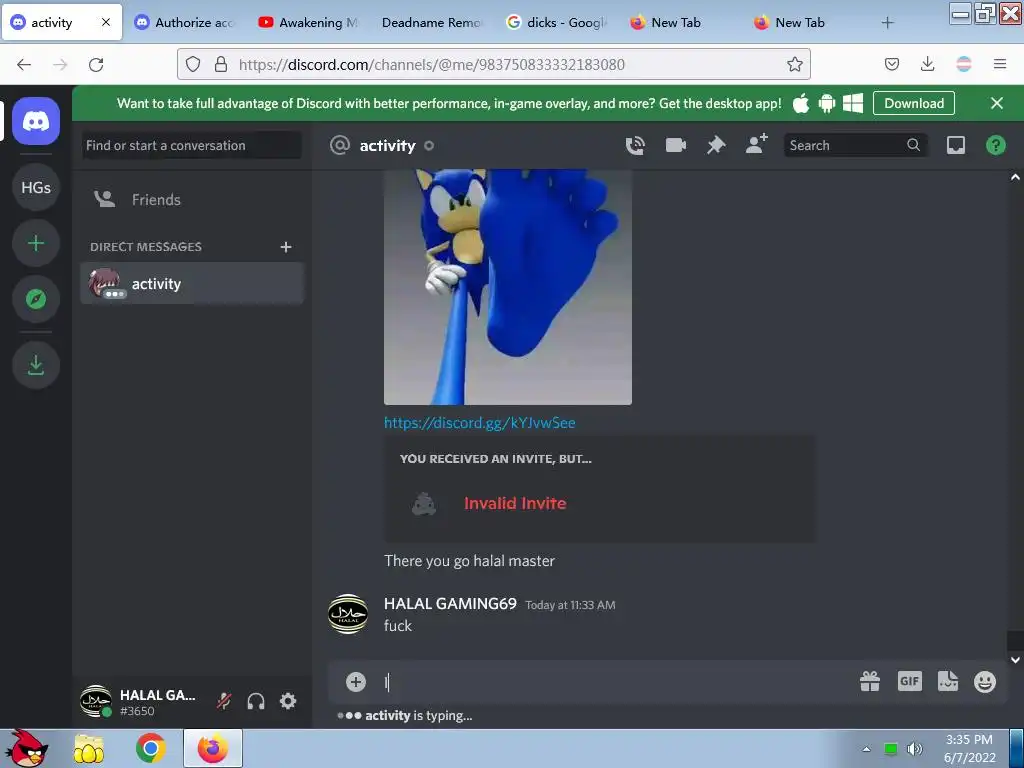
Task: Open site information padlock icon
Action: click(221, 64)
